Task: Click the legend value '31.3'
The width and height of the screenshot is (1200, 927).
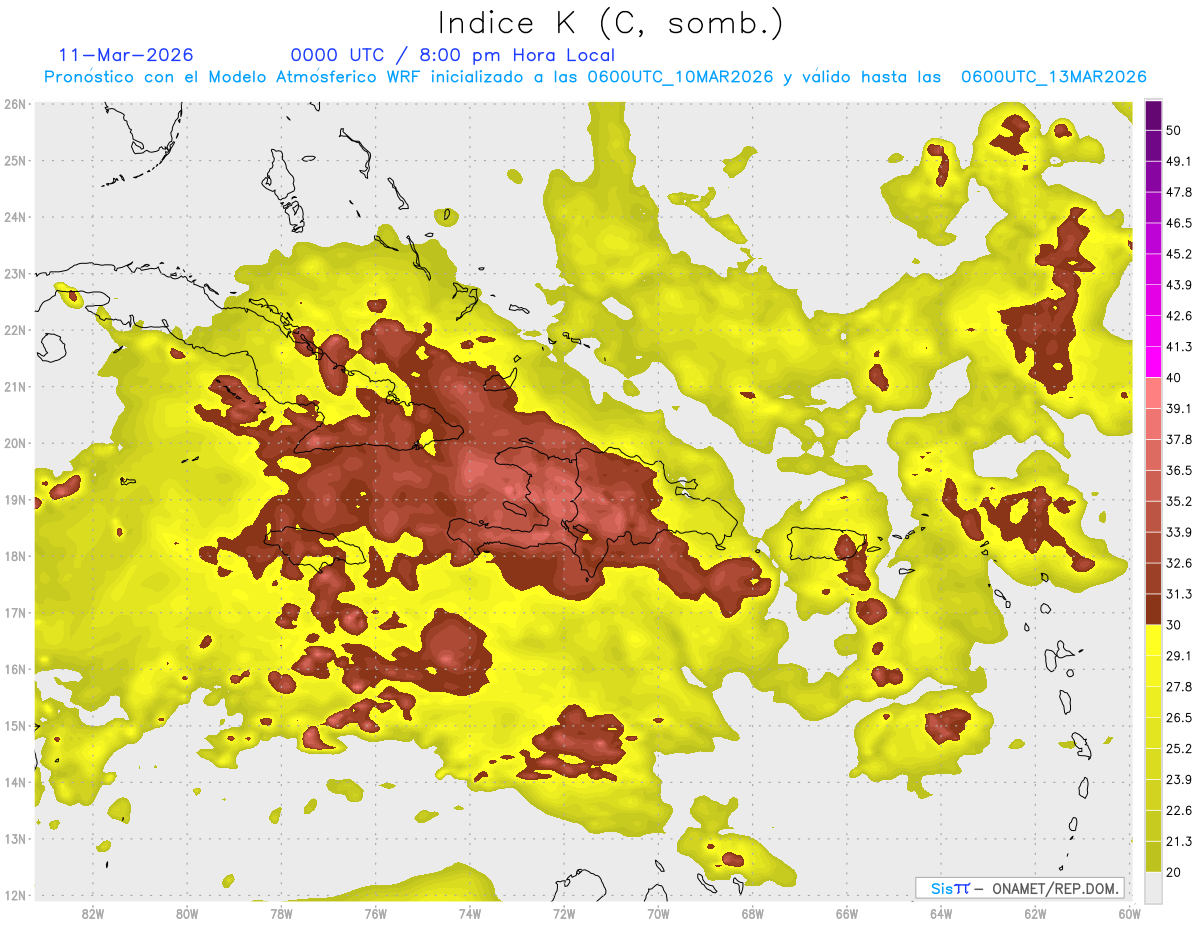Action: [1178, 594]
